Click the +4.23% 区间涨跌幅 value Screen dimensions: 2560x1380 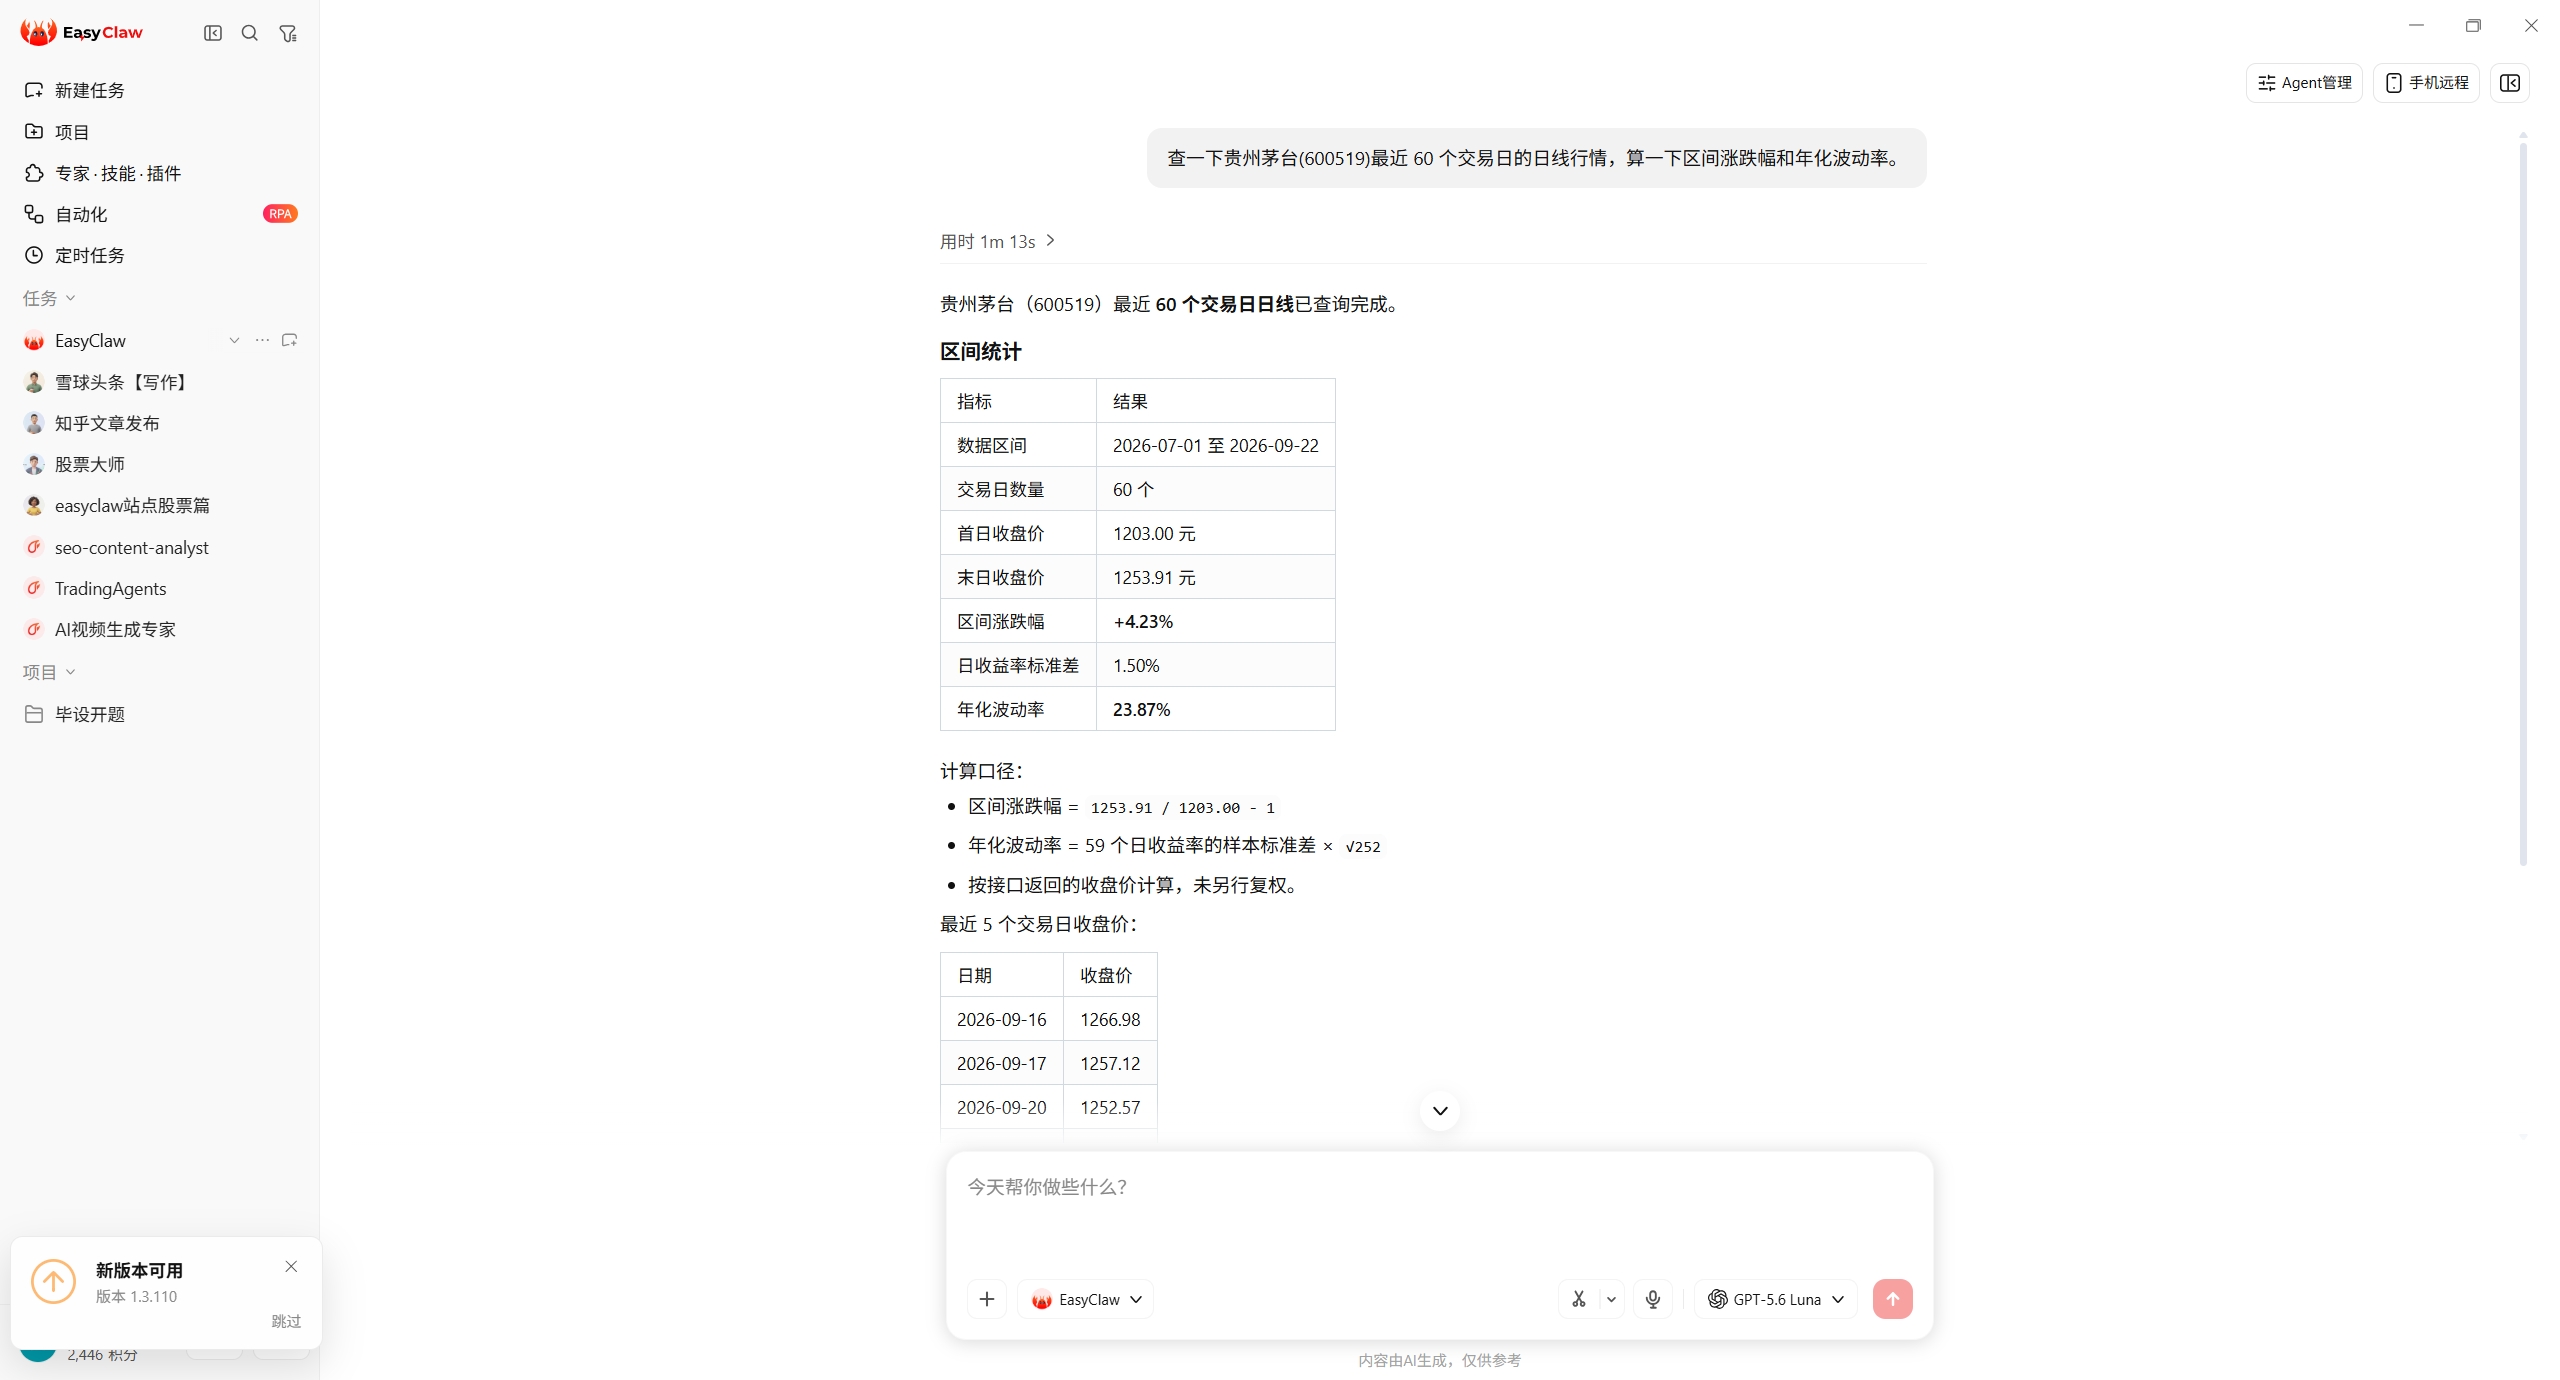(1143, 621)
